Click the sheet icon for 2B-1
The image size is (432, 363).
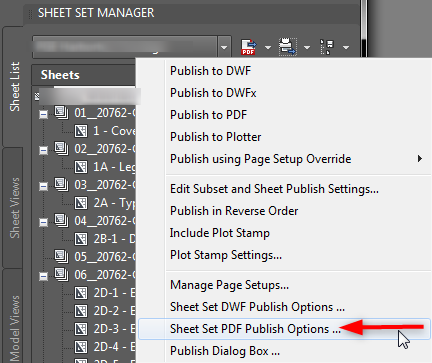[81, 239]
